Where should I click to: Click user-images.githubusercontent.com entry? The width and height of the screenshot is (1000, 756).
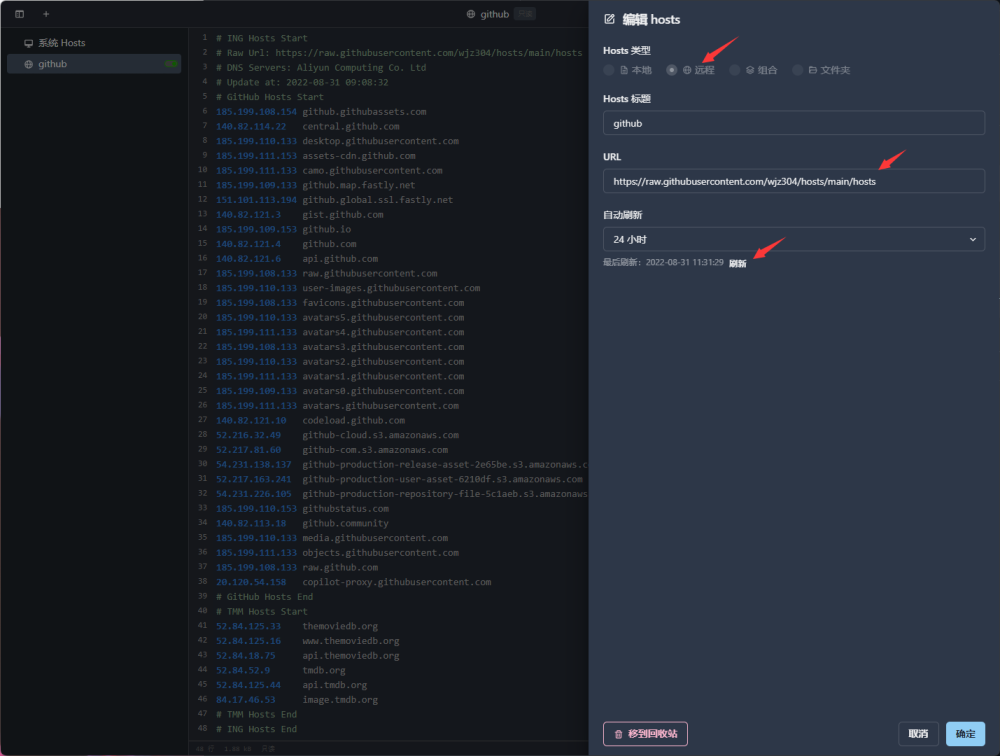[391, 288]
